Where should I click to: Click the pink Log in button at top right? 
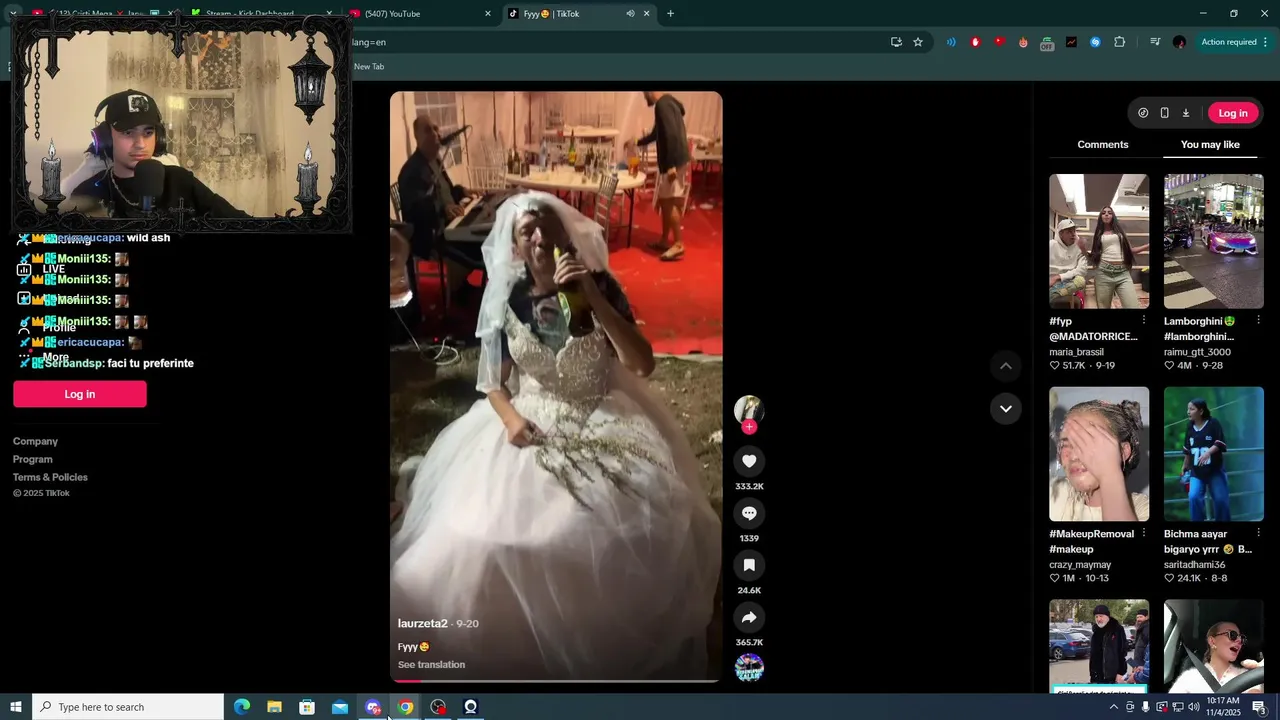coord(1232,113)
